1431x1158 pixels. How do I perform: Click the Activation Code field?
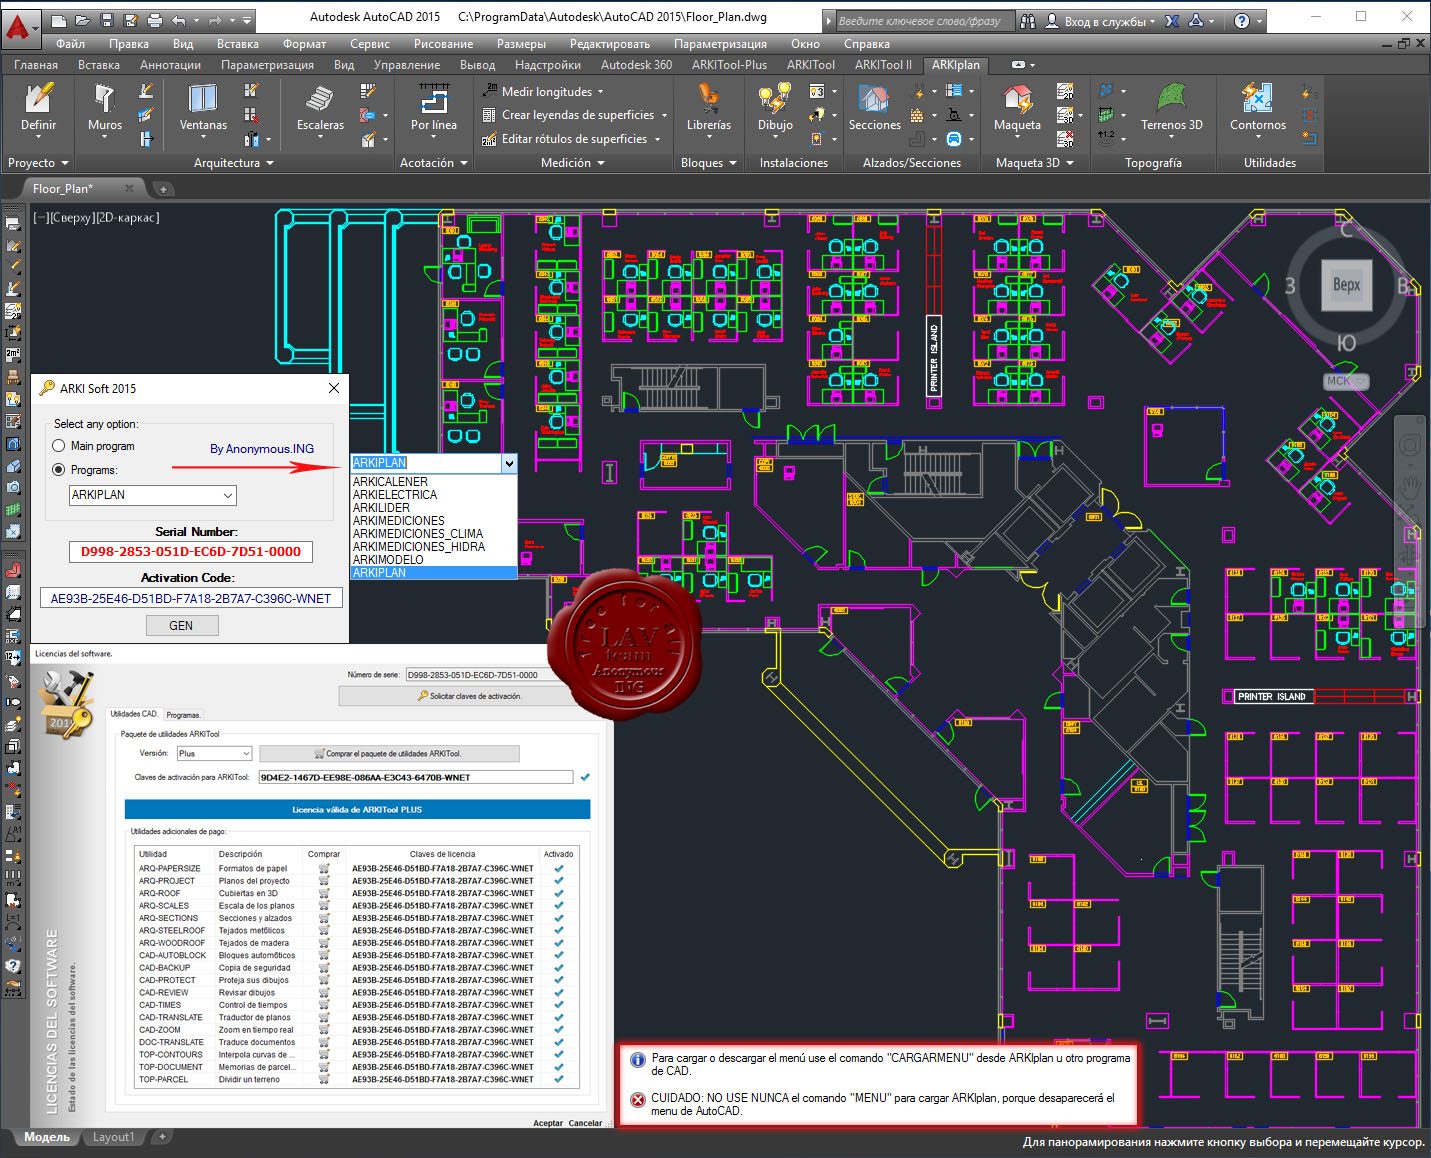pyautogui.click(x=190, y=598)
